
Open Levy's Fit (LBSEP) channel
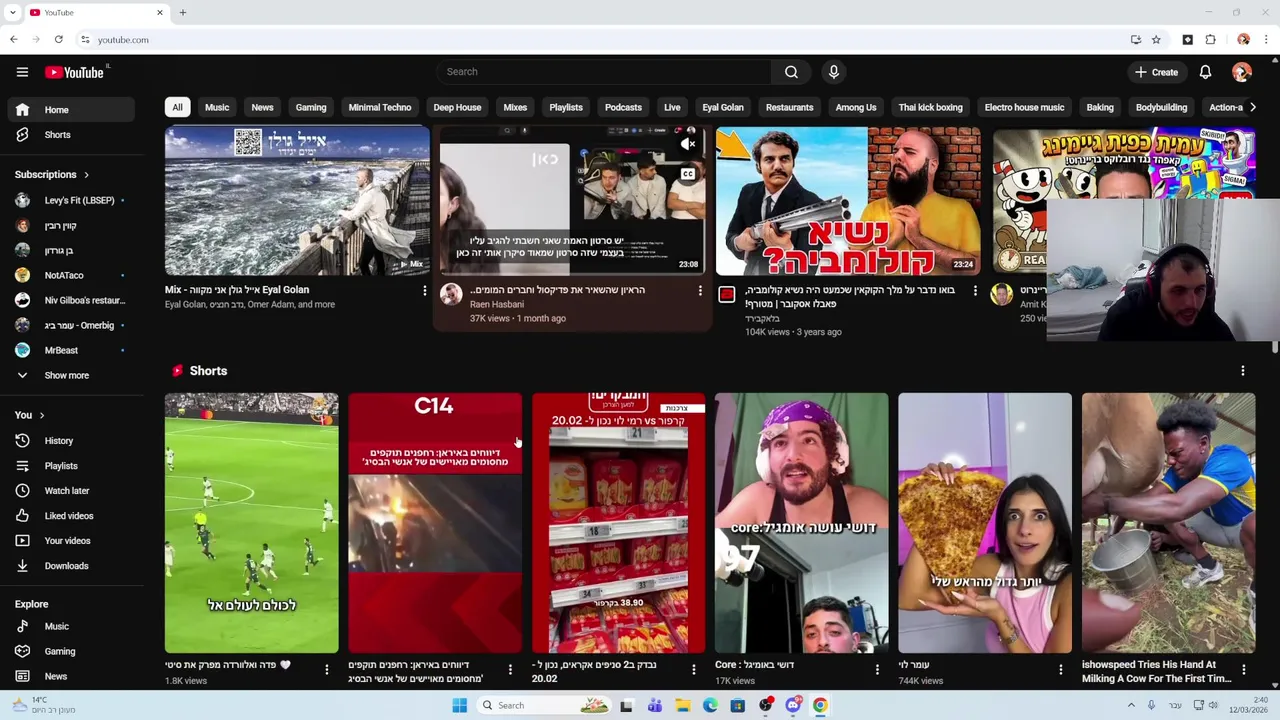click(70, 201)
